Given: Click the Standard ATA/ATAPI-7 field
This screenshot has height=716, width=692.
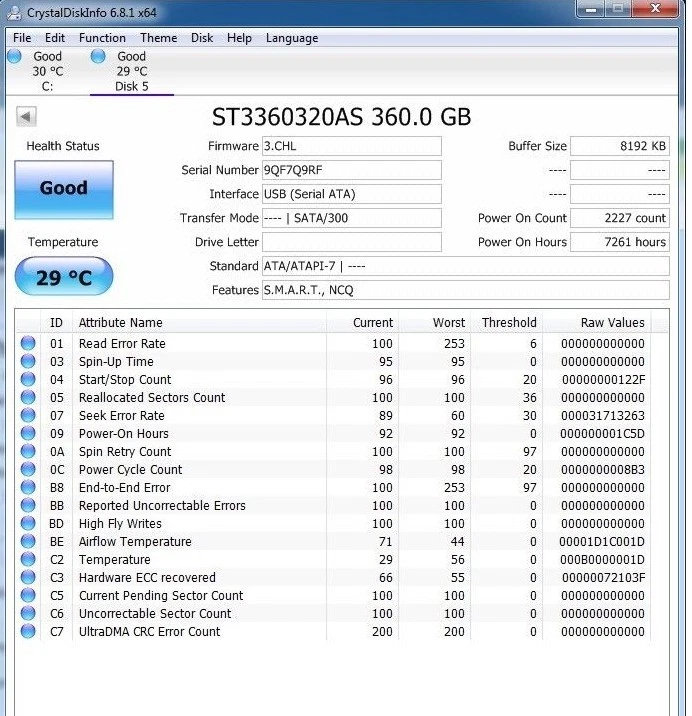Looking at the screenshot, I should (466, 266).
